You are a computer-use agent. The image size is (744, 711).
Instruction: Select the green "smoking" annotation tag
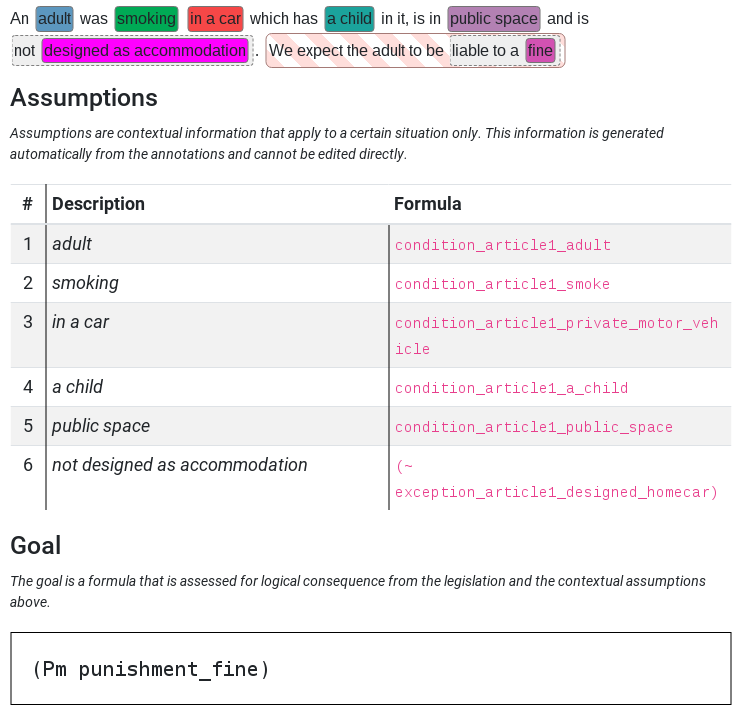[146, 19]
